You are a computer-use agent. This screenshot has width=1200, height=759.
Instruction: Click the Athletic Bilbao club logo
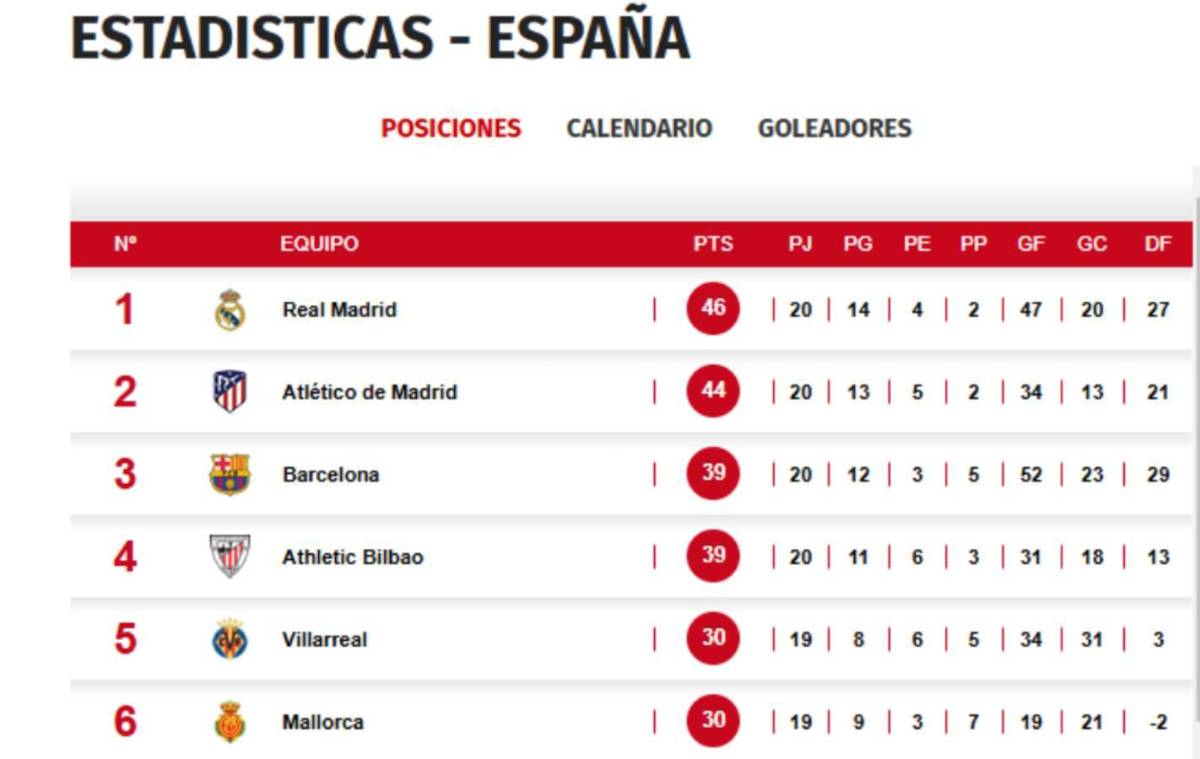(229, 557)
